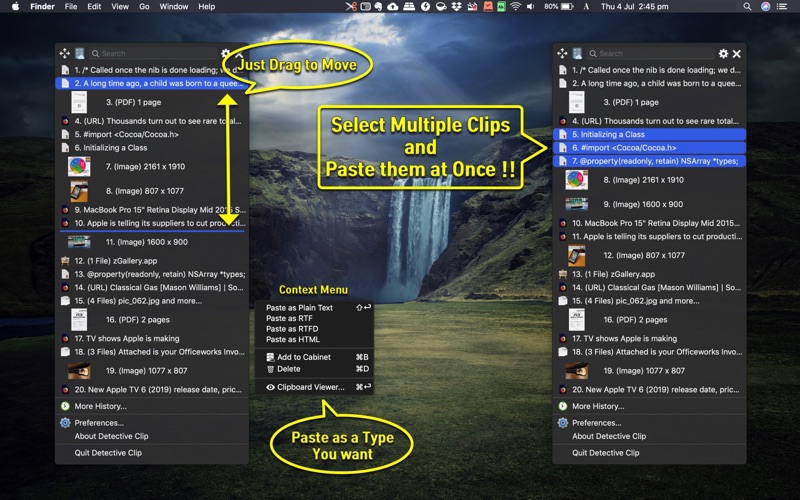The width and height of the screenshot is (800, 500).
Task: Click the lightning bolt menu bar icon
Action: pos(425,7)
